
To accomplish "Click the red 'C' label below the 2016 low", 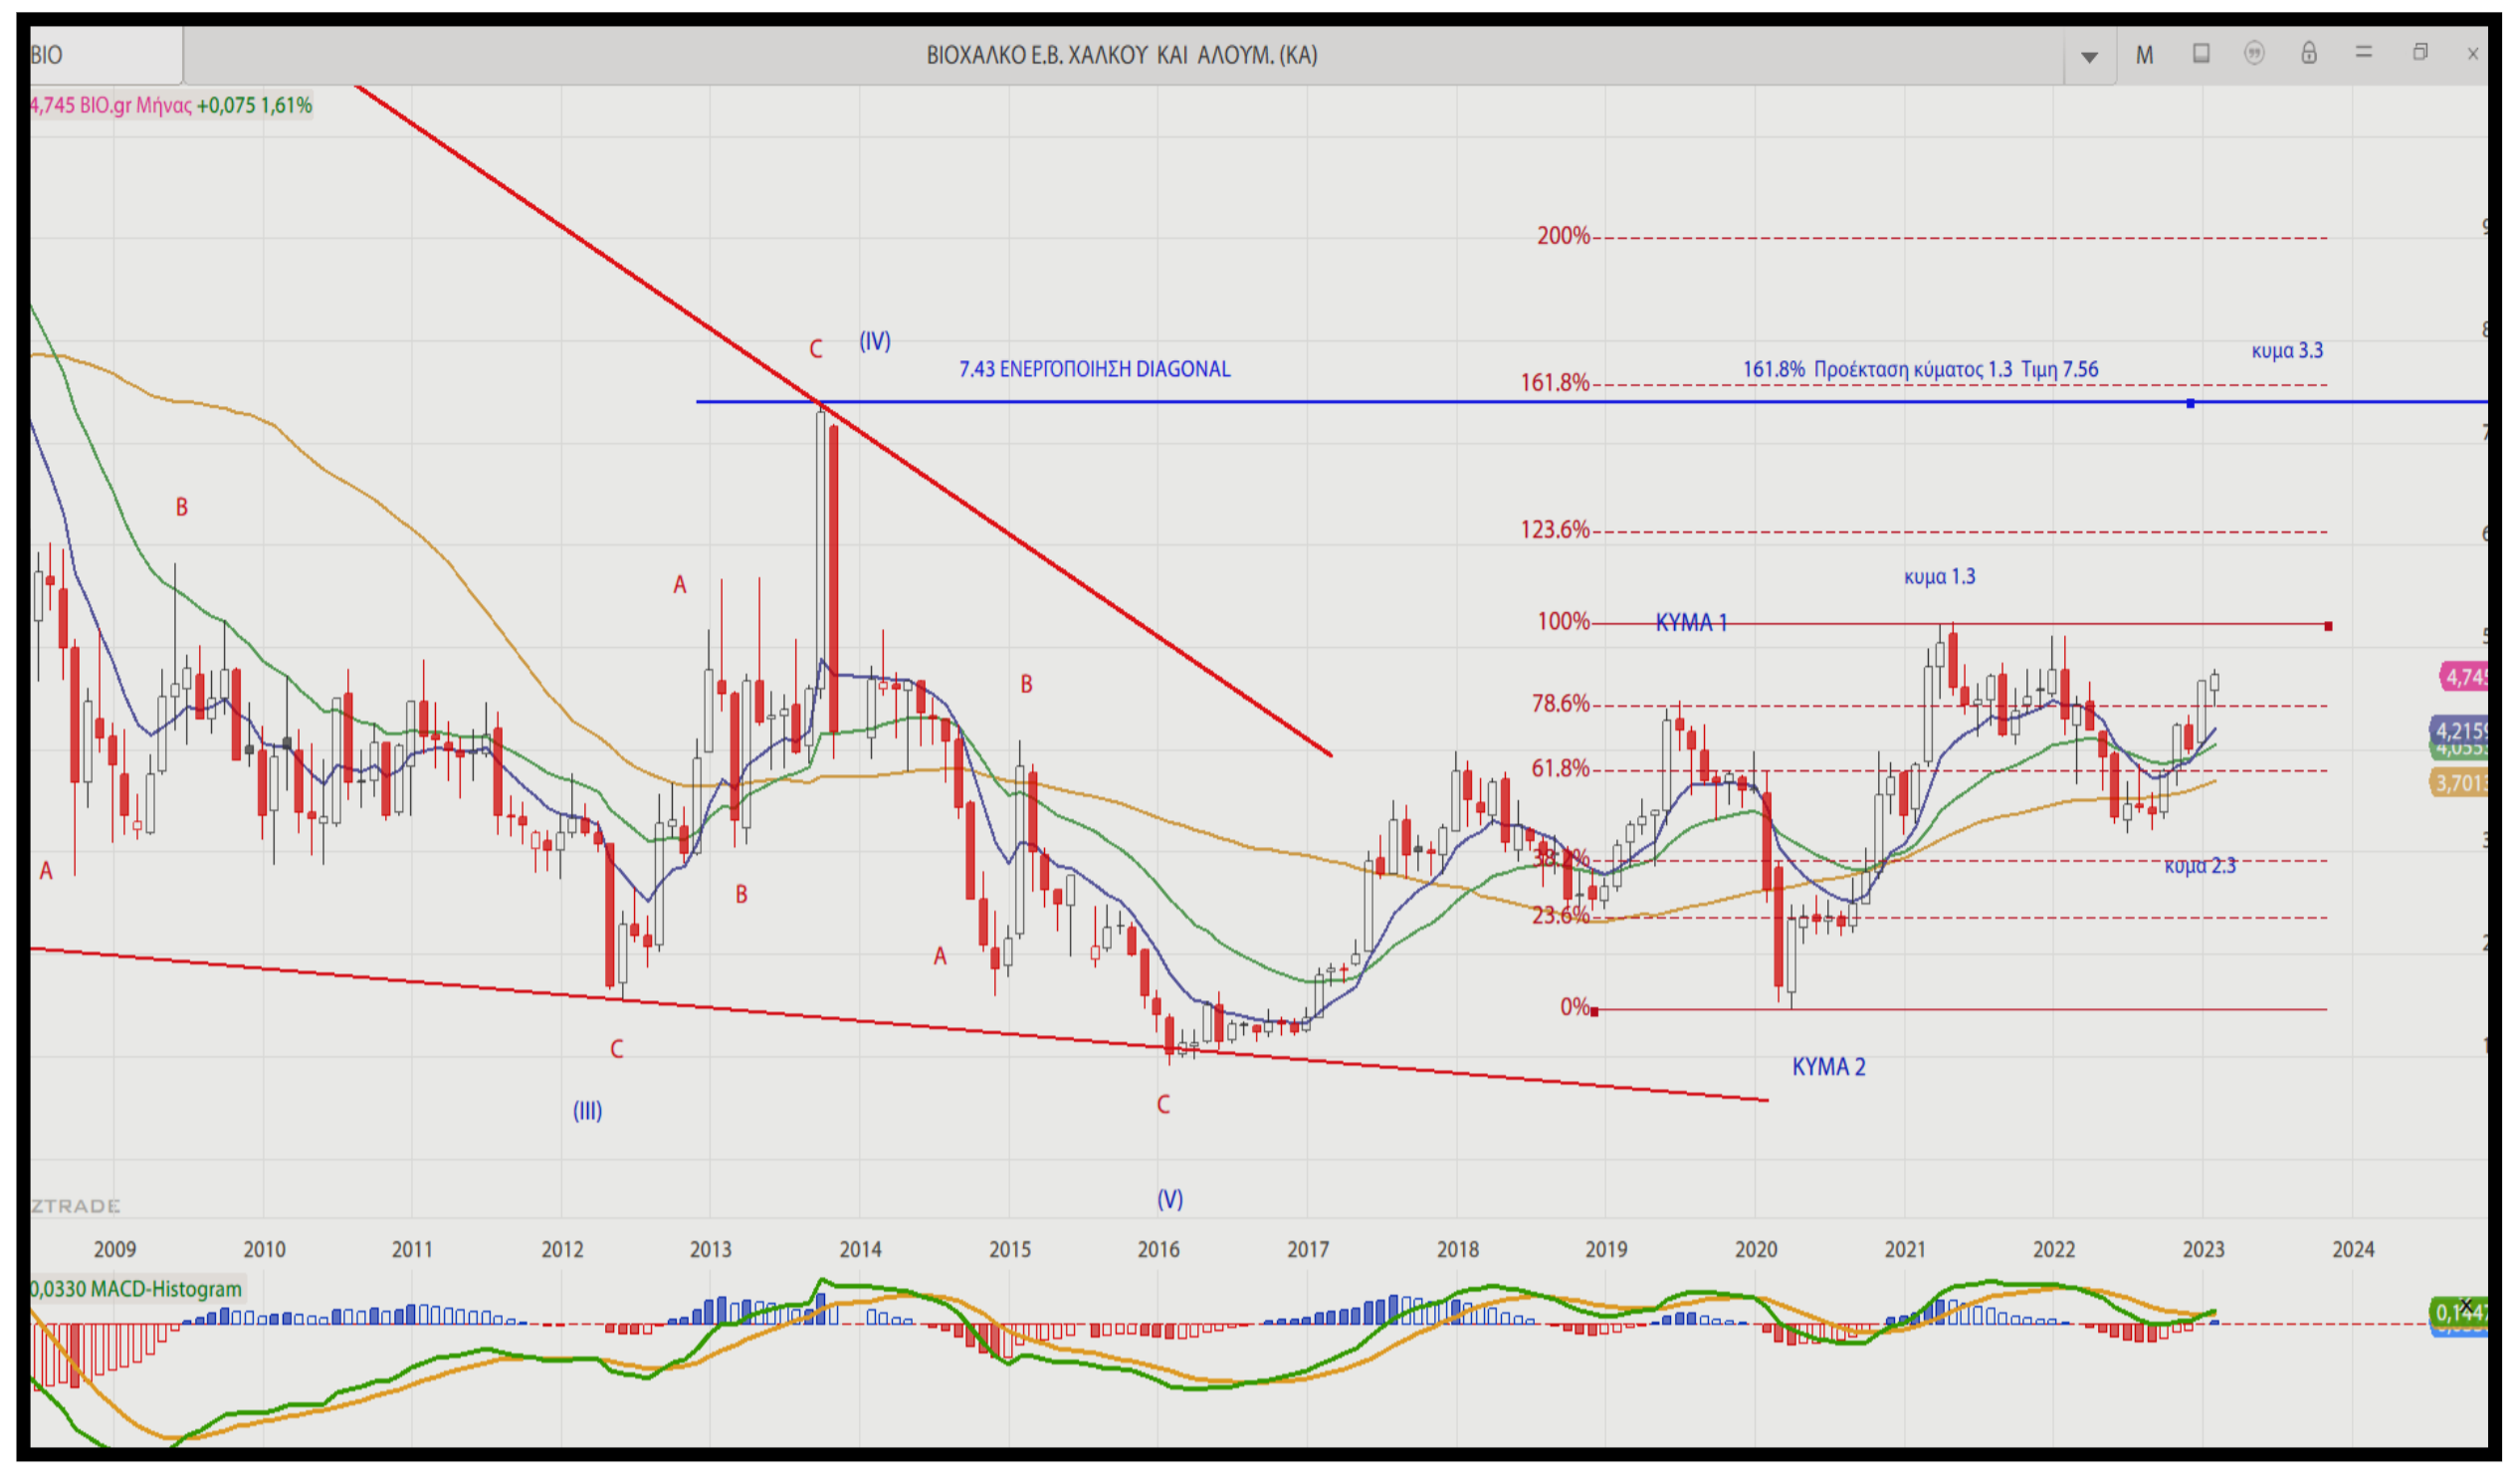I will click(1163, 1105).
